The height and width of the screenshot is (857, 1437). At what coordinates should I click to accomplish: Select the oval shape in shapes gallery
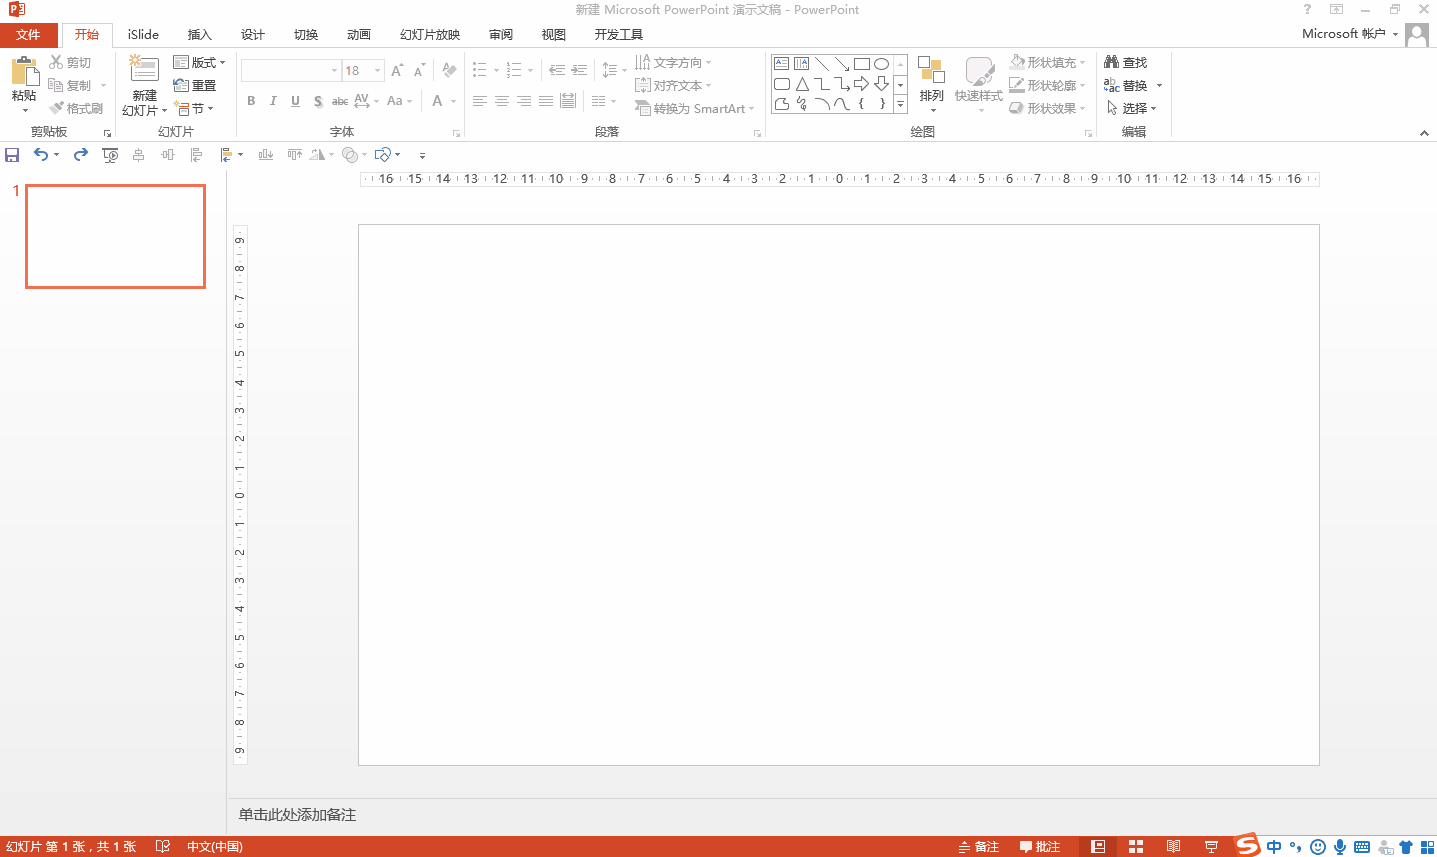pyautogui.click(x=881, y=64)
